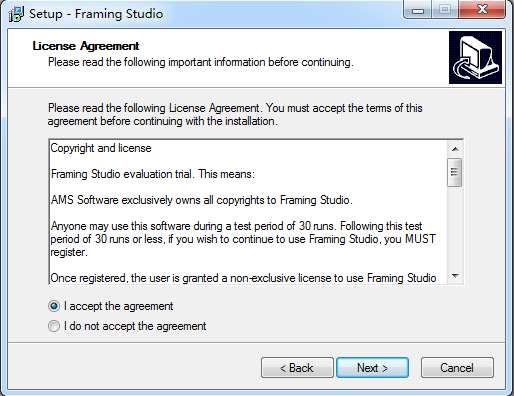Viewport: 514px width, 396px height.
Task: Click inside the license agreement text box
Action: click(x=248, y=212)
